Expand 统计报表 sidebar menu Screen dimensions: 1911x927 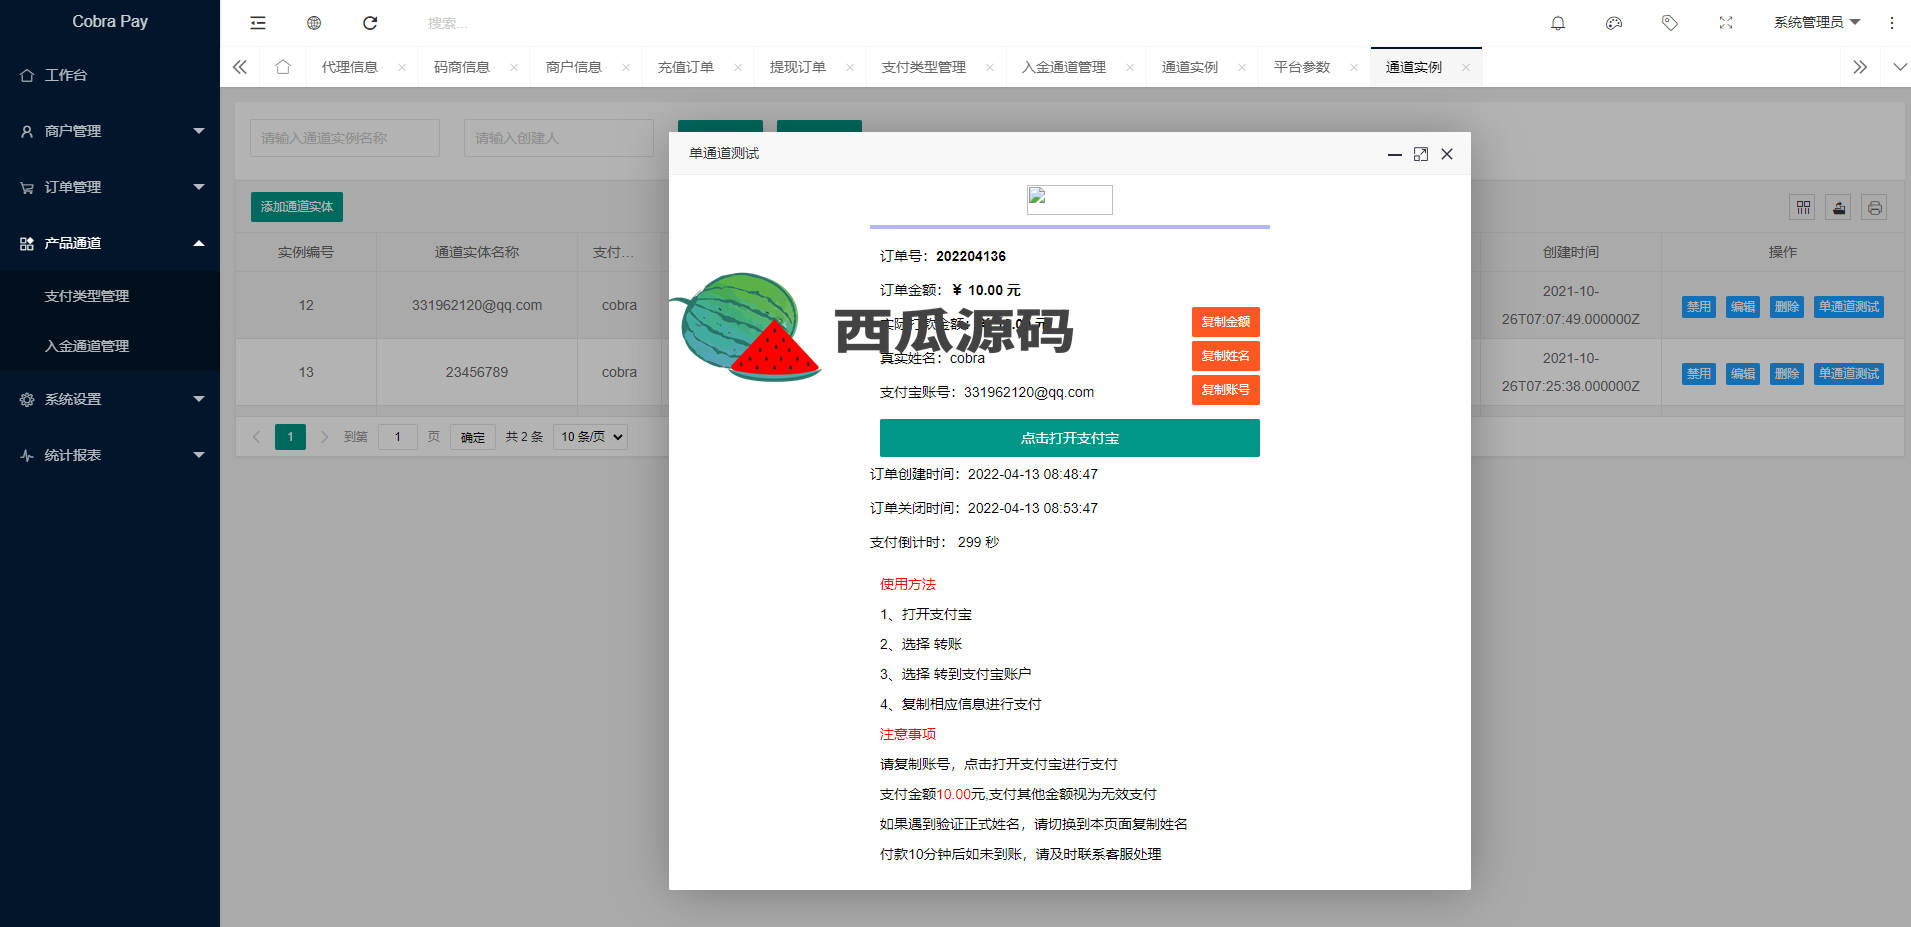click(x=110, y=455)
